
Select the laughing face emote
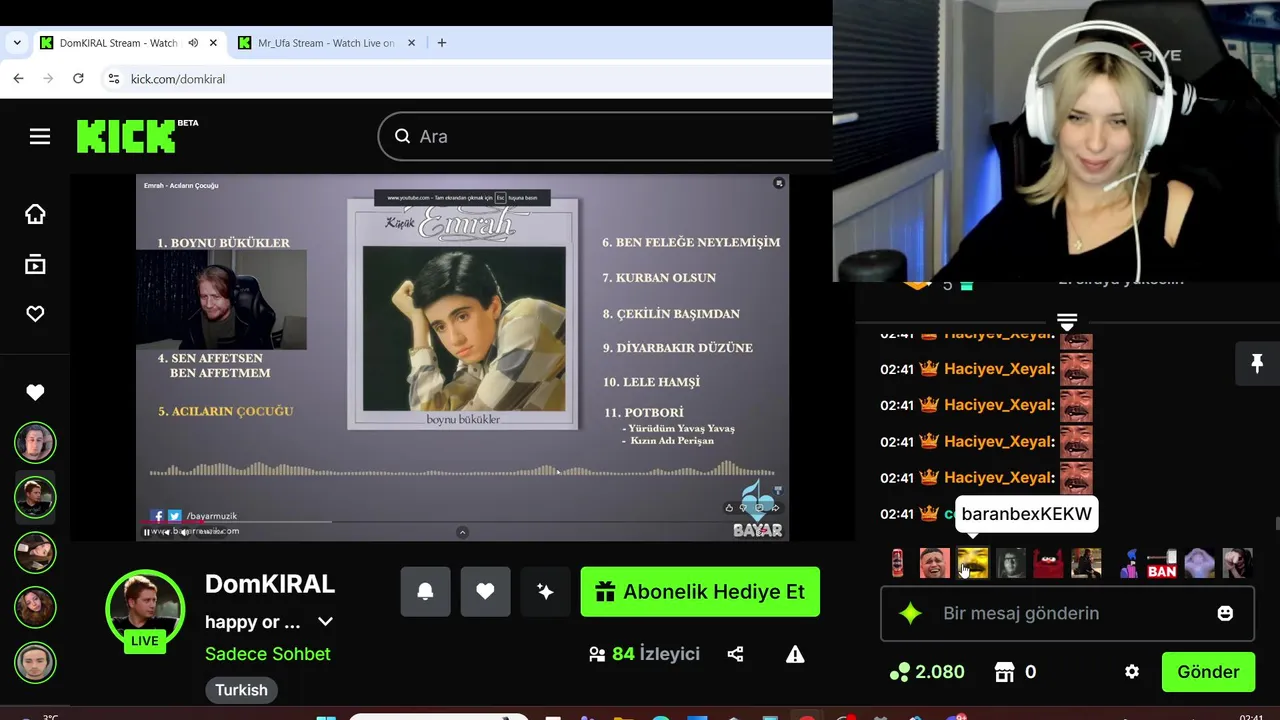click(x=935, y=563)
